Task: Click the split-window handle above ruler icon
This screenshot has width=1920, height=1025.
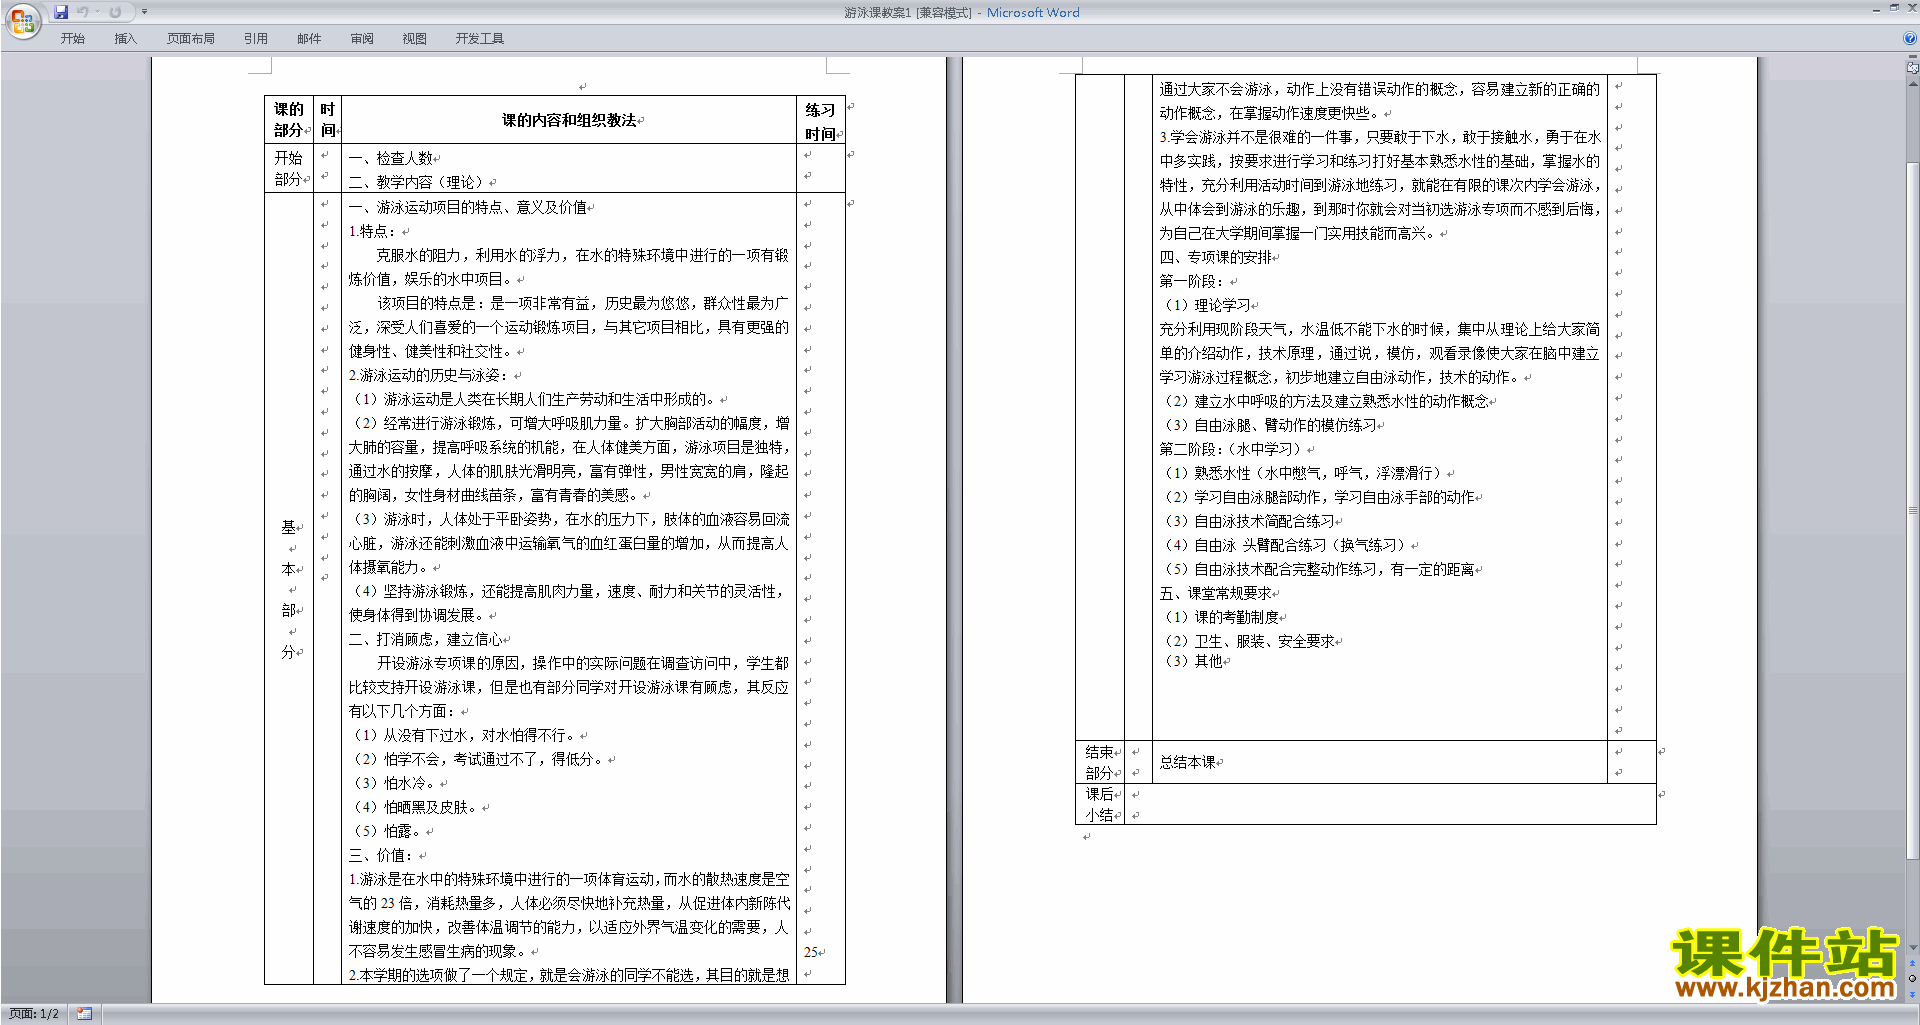Action: [1913, 57]
